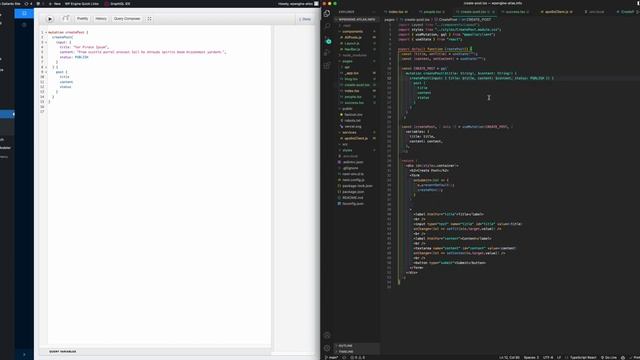The image size is (640, 360).
Task: Toggle fullscreen icon in GraphiQL toolbar
Action: (x=149, y=19)
